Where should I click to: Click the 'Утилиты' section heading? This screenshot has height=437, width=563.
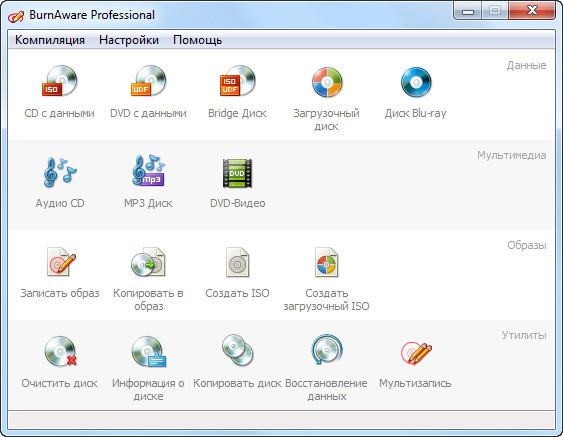[524, 335]
